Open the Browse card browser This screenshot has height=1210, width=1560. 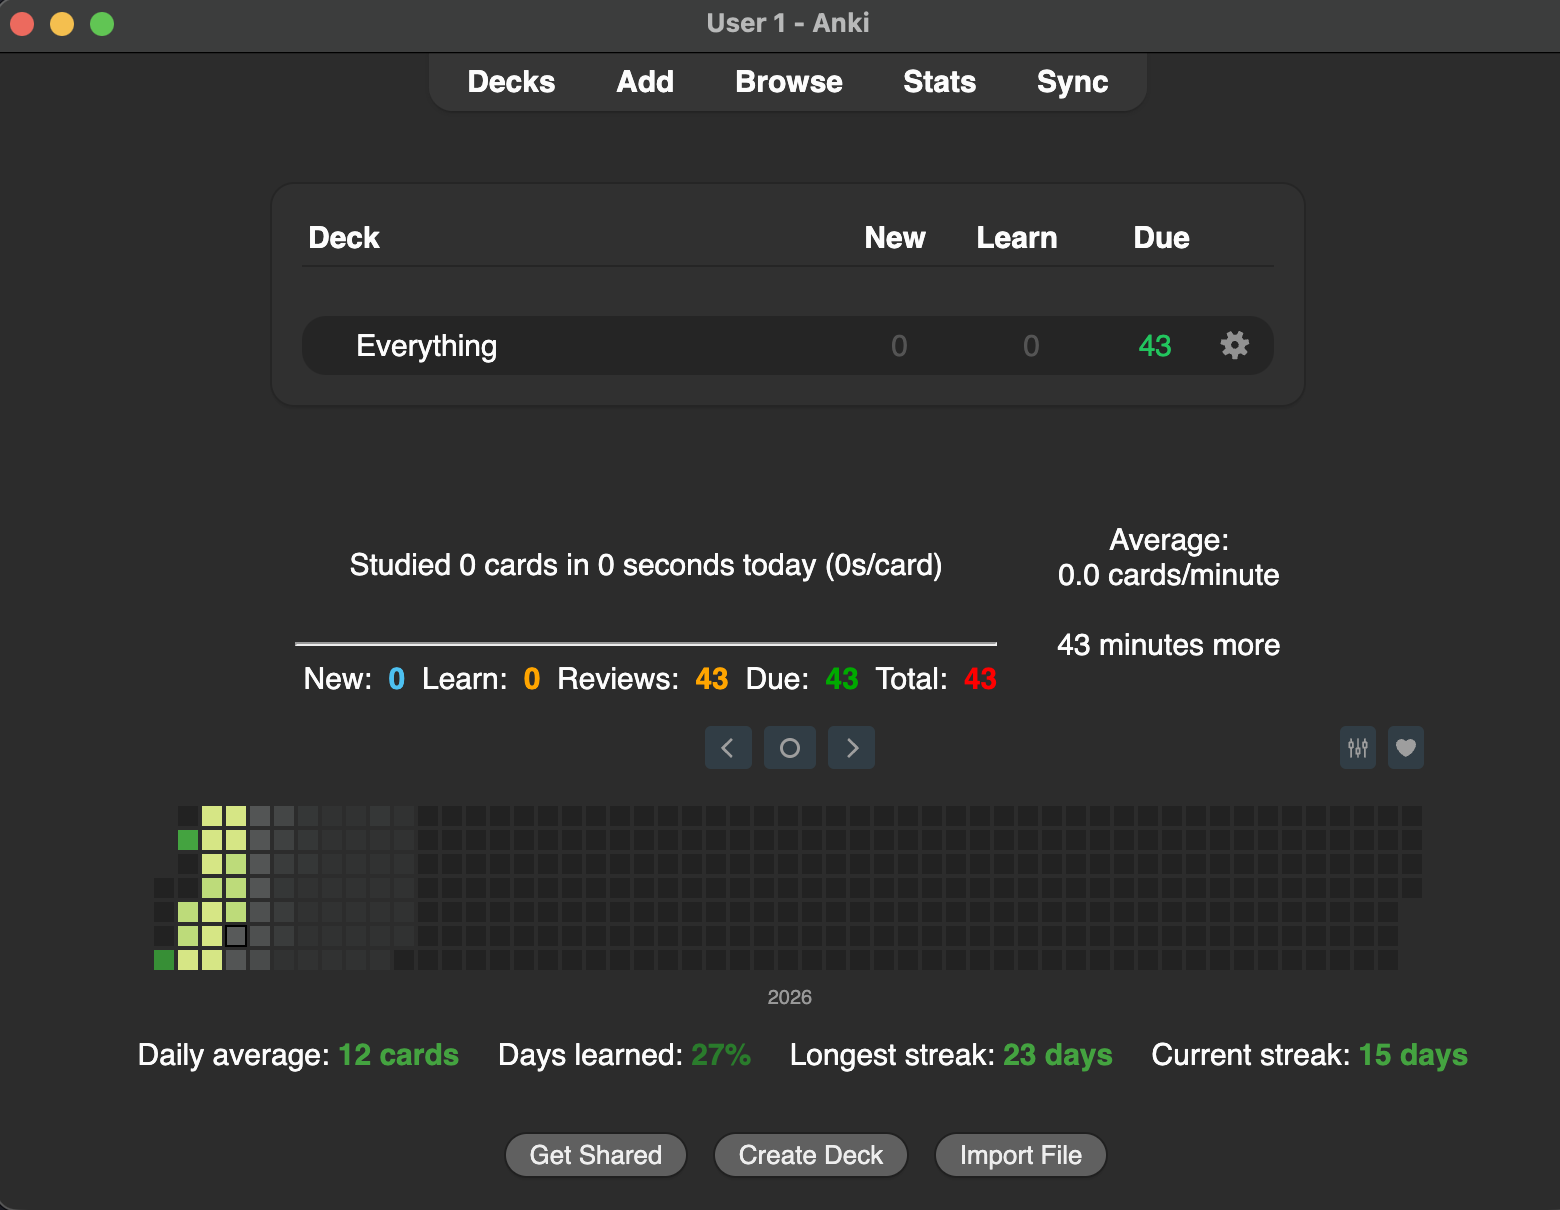pos(788,82)
